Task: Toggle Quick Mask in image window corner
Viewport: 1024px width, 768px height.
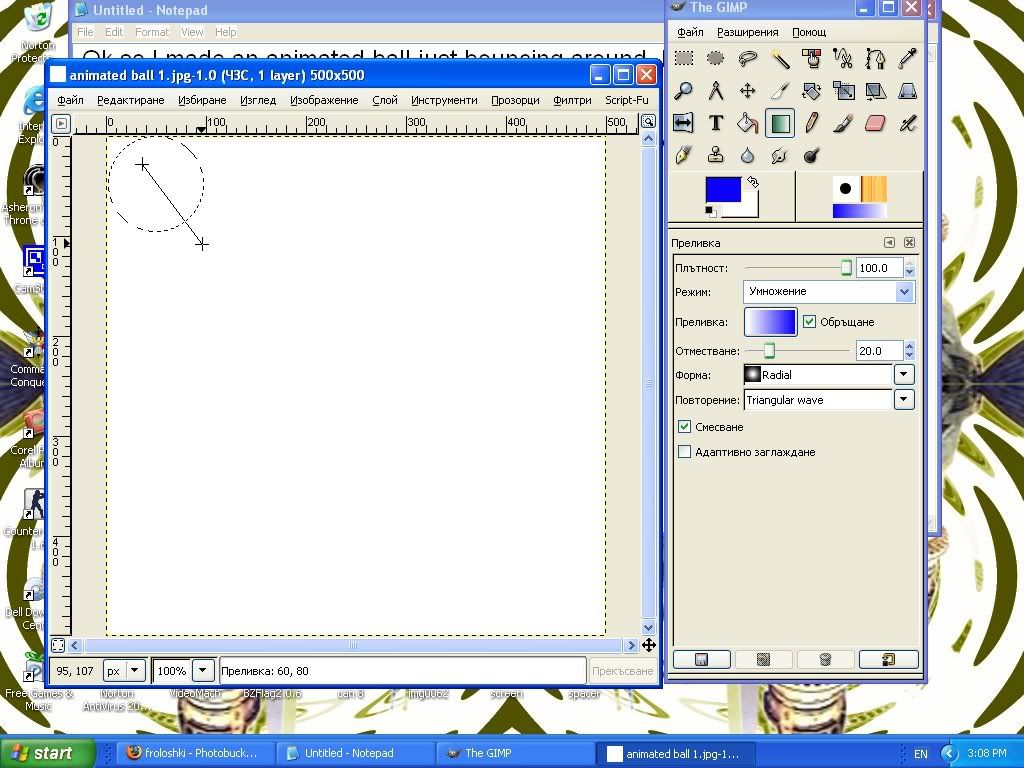Action: pos(58,645)
